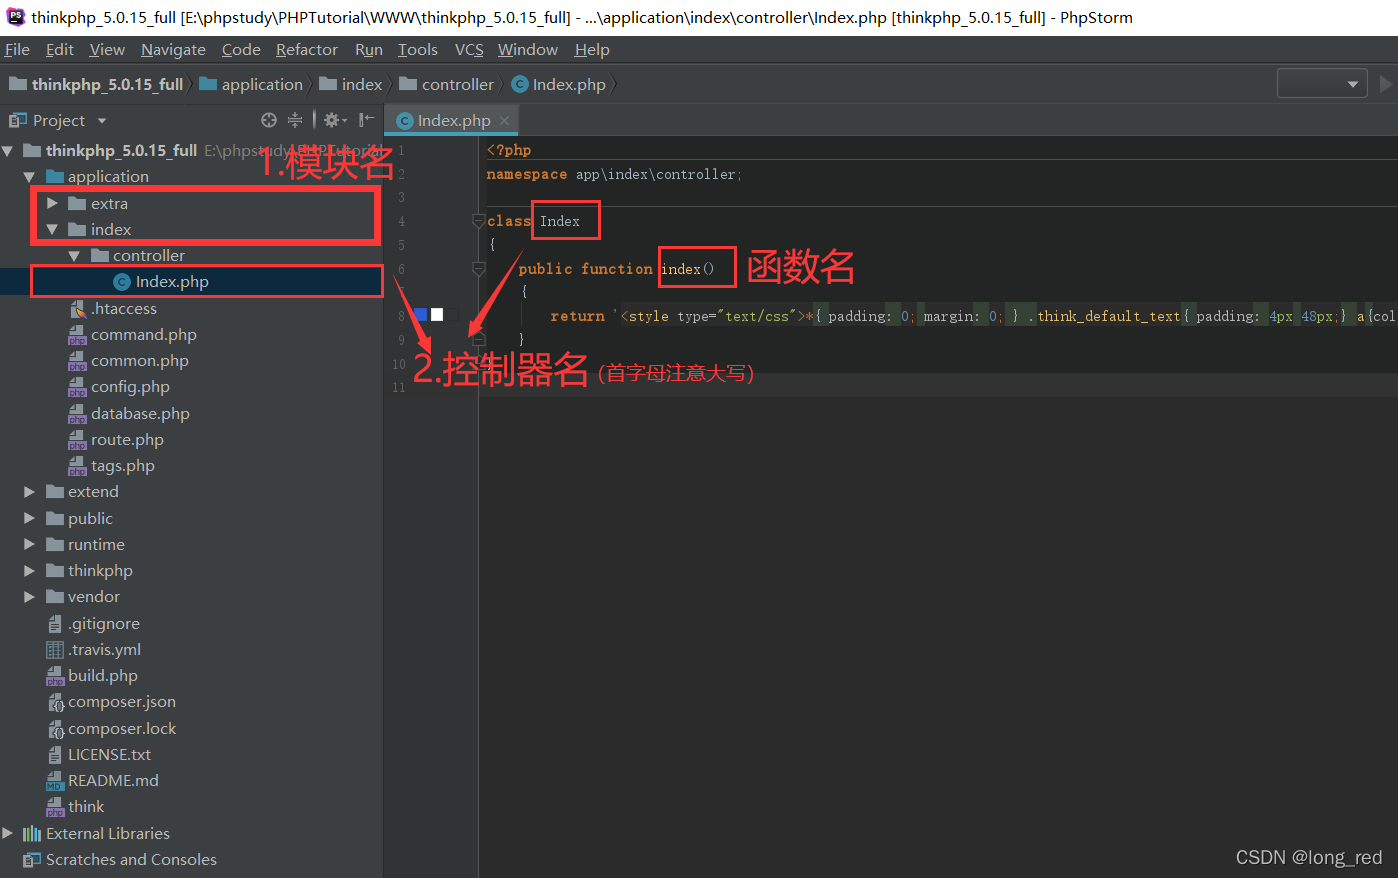Expand the extra folder
Viewport: 1398px width, 878px height.
pos(52,204)
